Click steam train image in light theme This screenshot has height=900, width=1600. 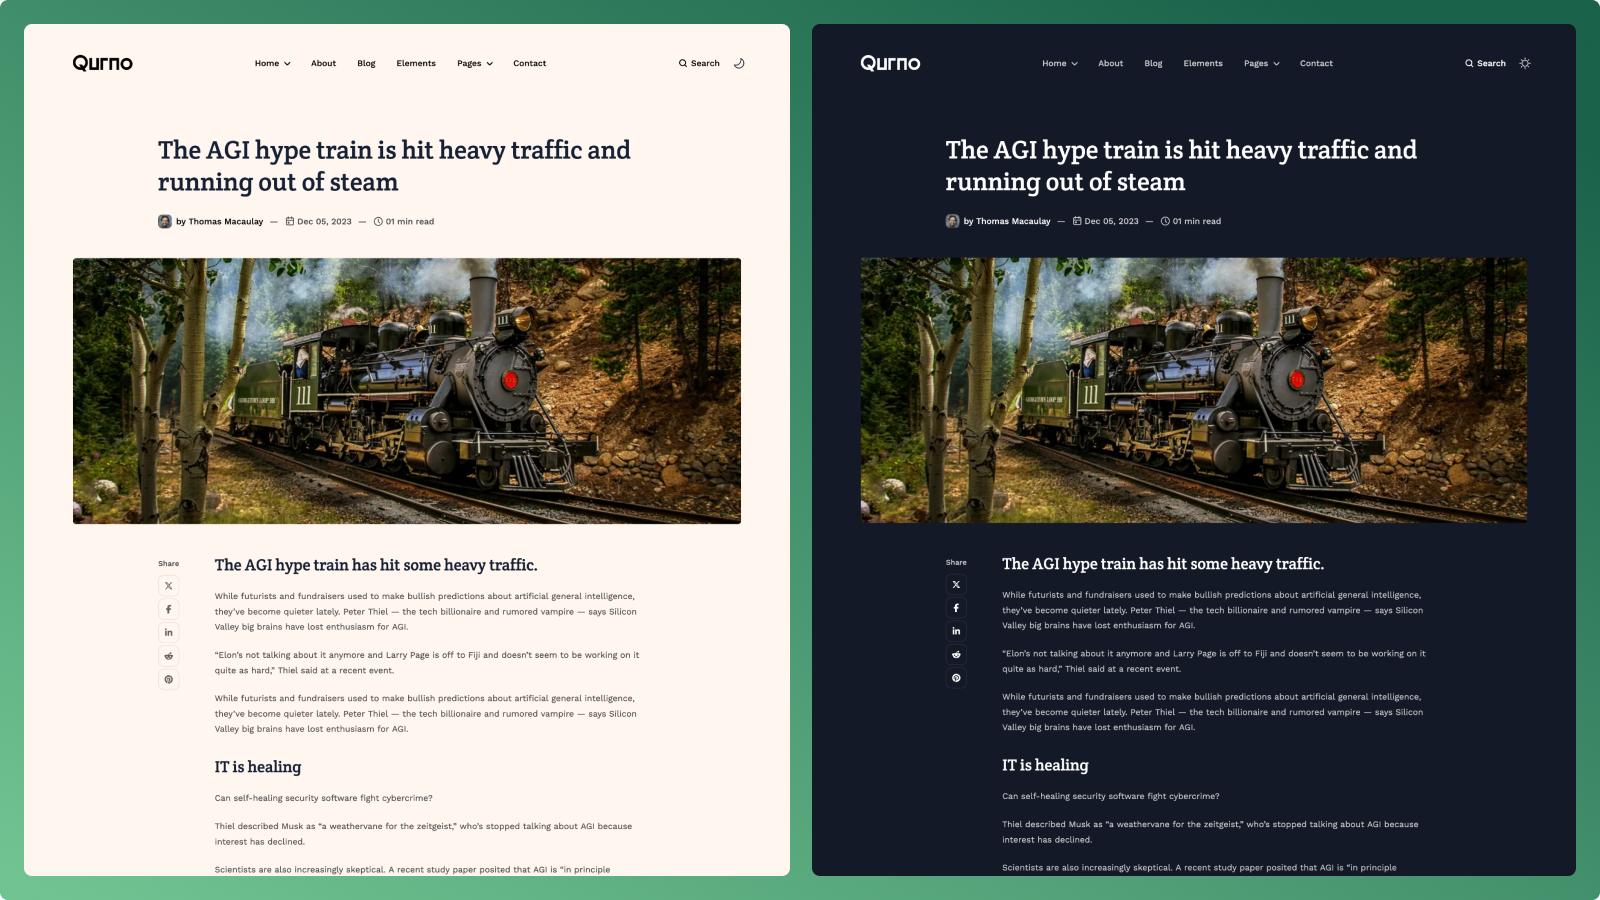(x=407, y=391)
